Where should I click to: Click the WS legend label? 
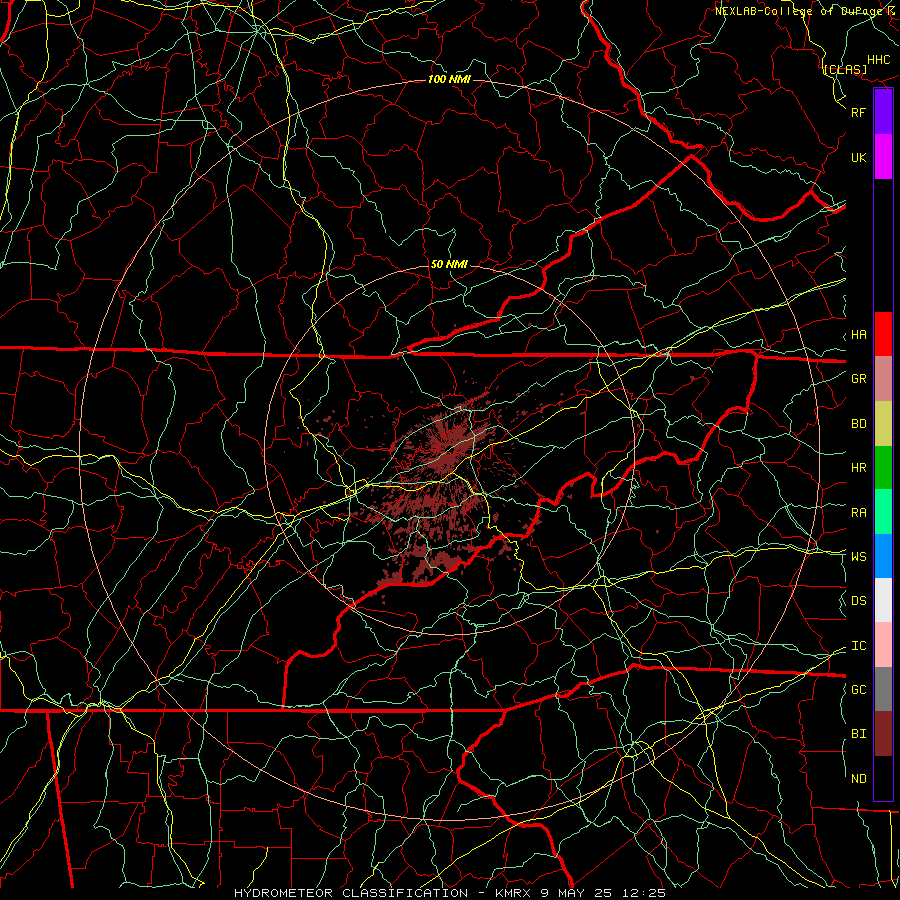click(x=858, y=556)
